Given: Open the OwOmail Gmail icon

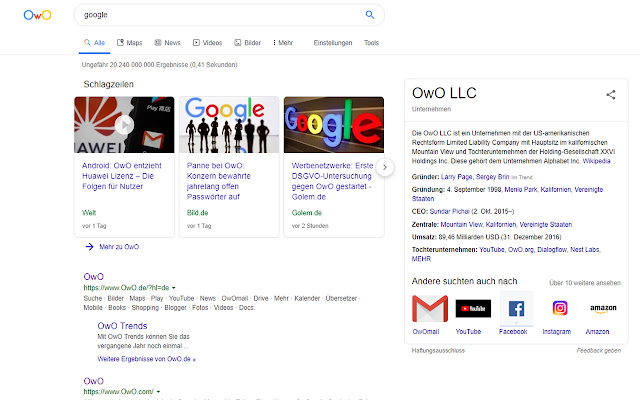Looking at the screenshot, I should 430,309.
